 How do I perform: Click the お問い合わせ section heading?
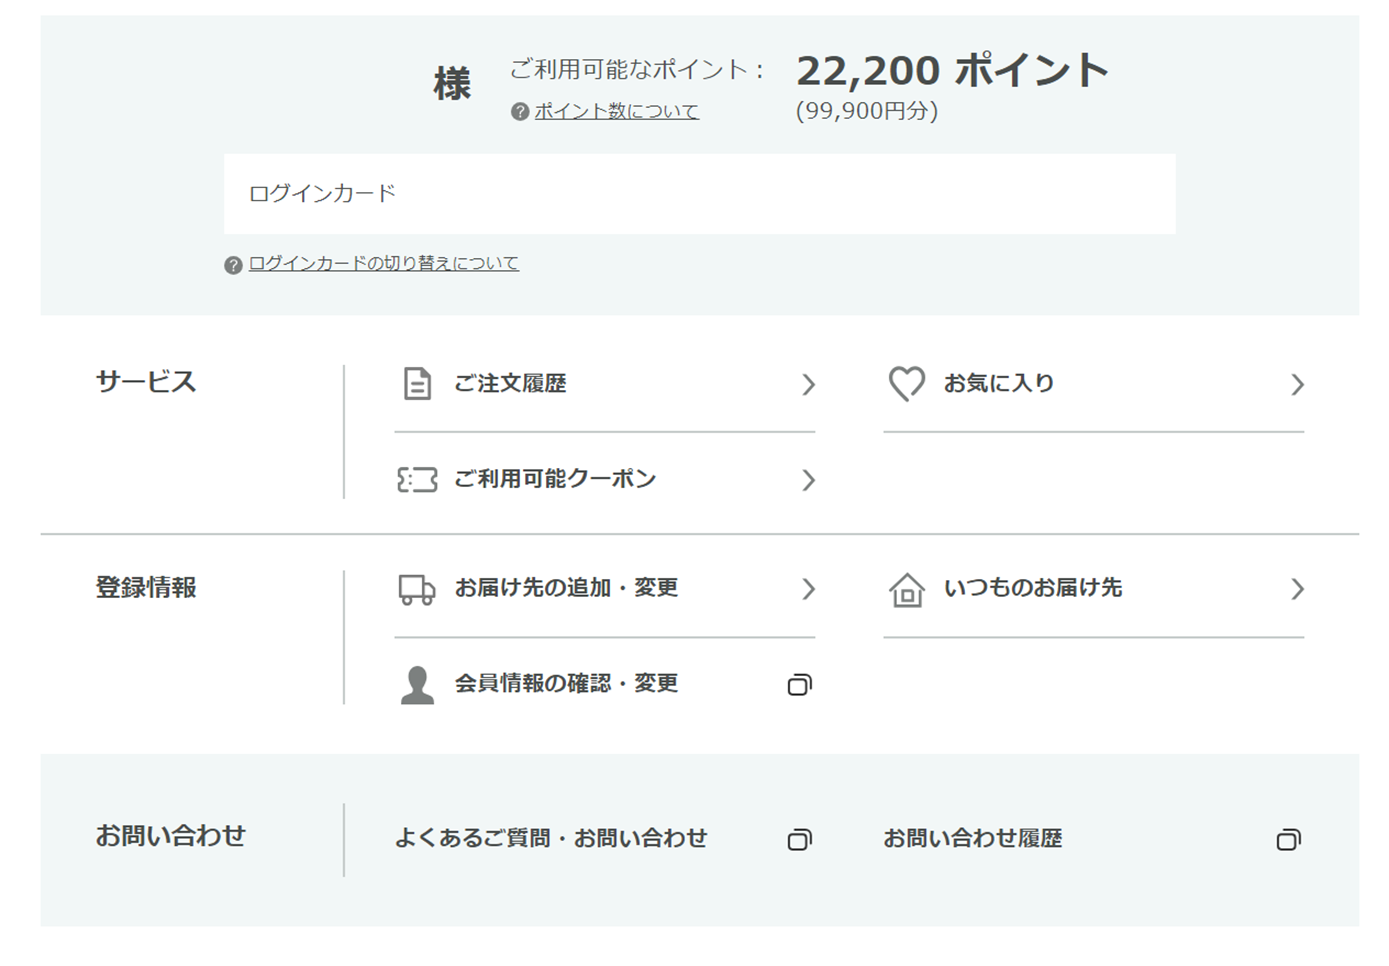click(171, 835)
